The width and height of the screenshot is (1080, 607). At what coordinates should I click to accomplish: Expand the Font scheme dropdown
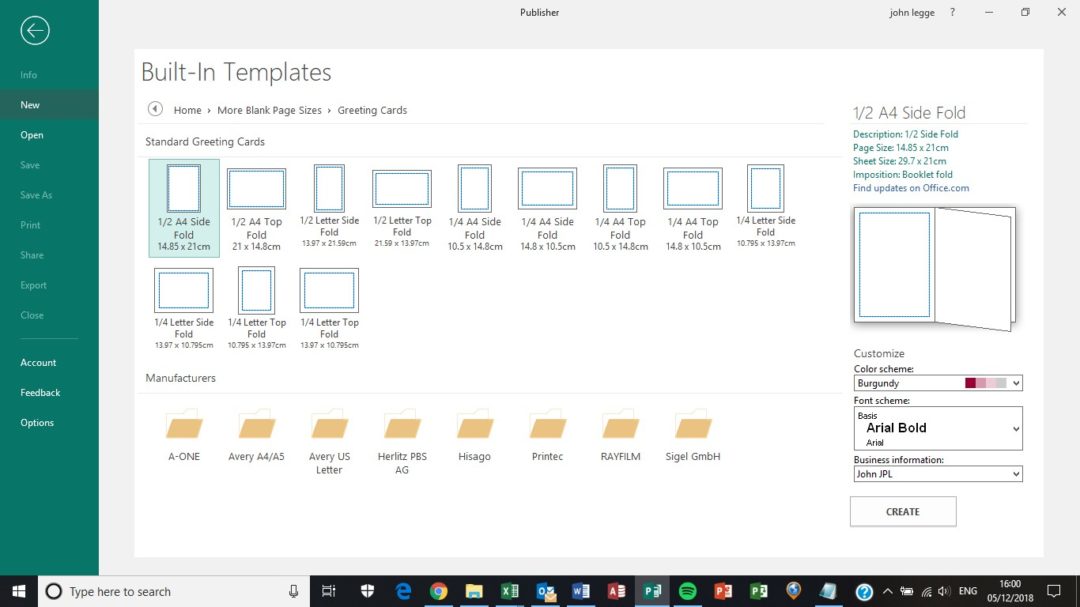[x=1016, y=429]
